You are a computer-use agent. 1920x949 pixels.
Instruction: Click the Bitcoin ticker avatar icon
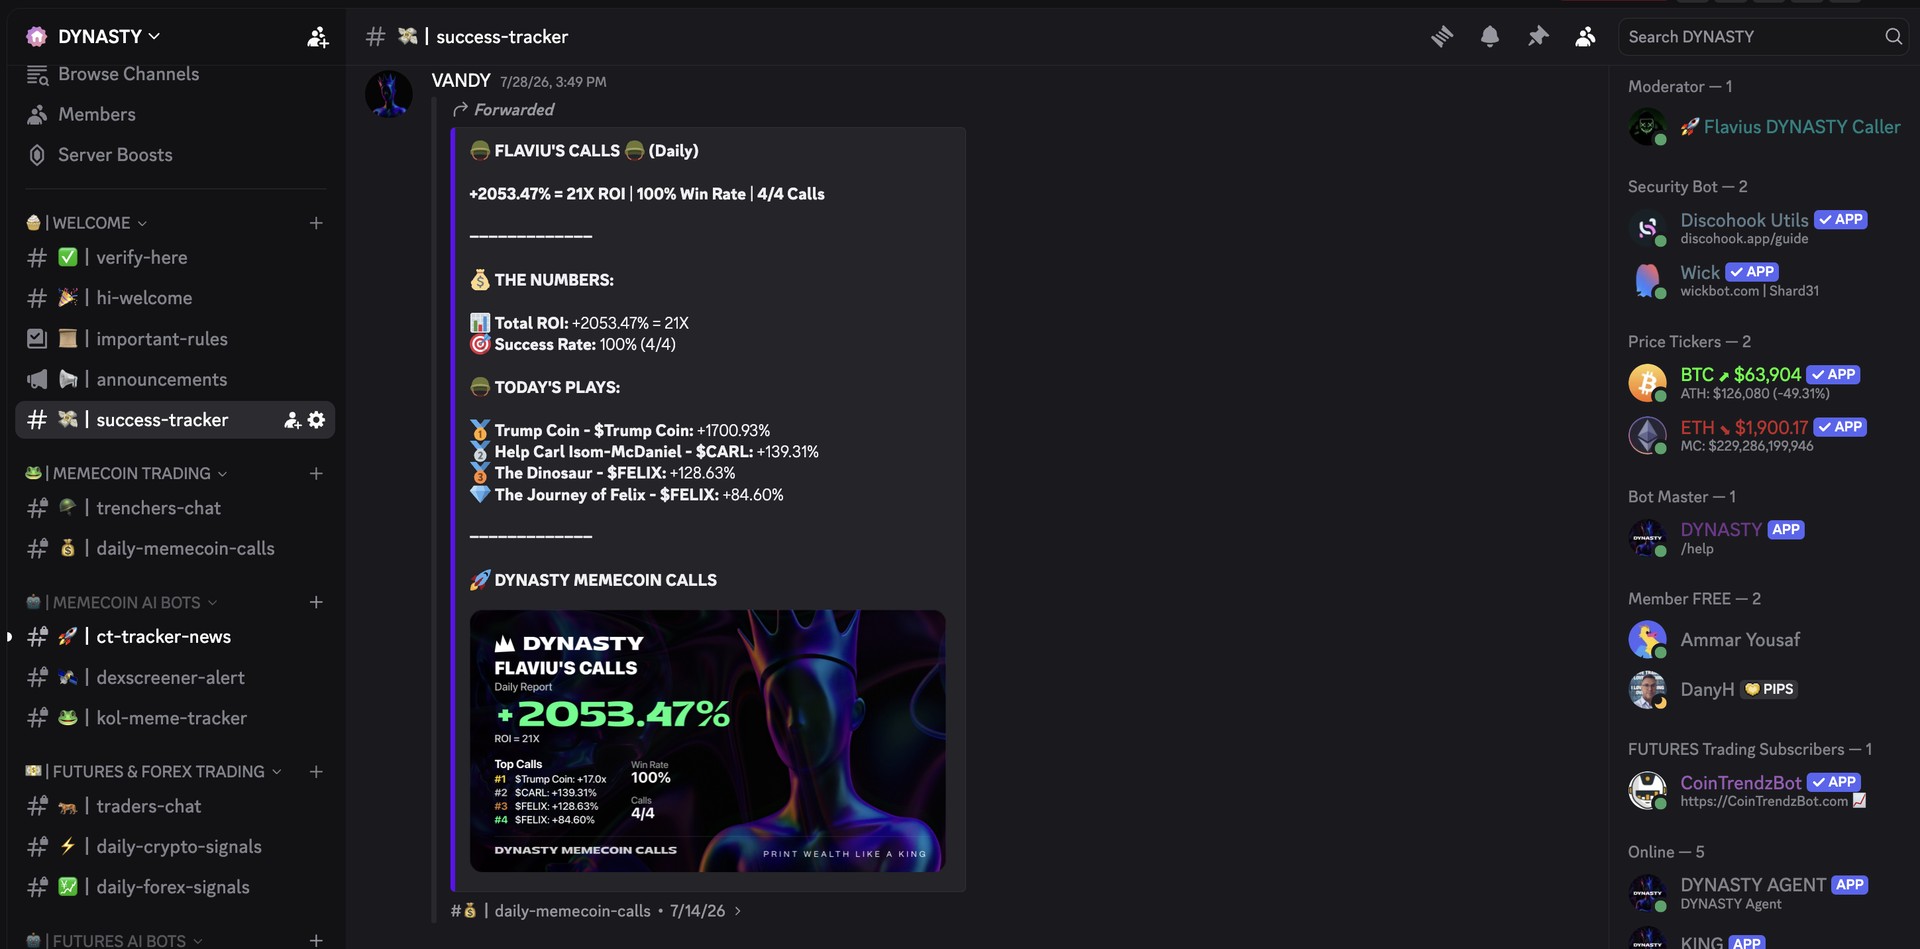(x=1647, y=383)
